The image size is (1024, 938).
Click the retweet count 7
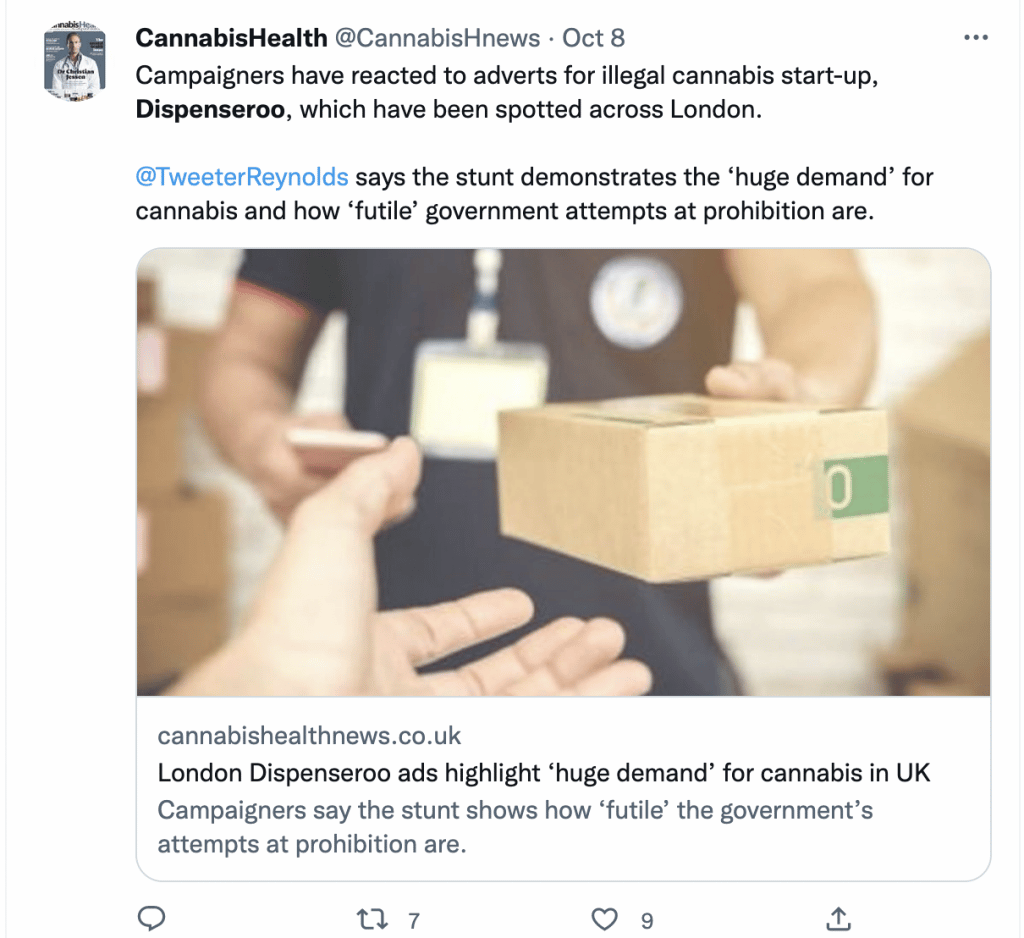[413, 921]
